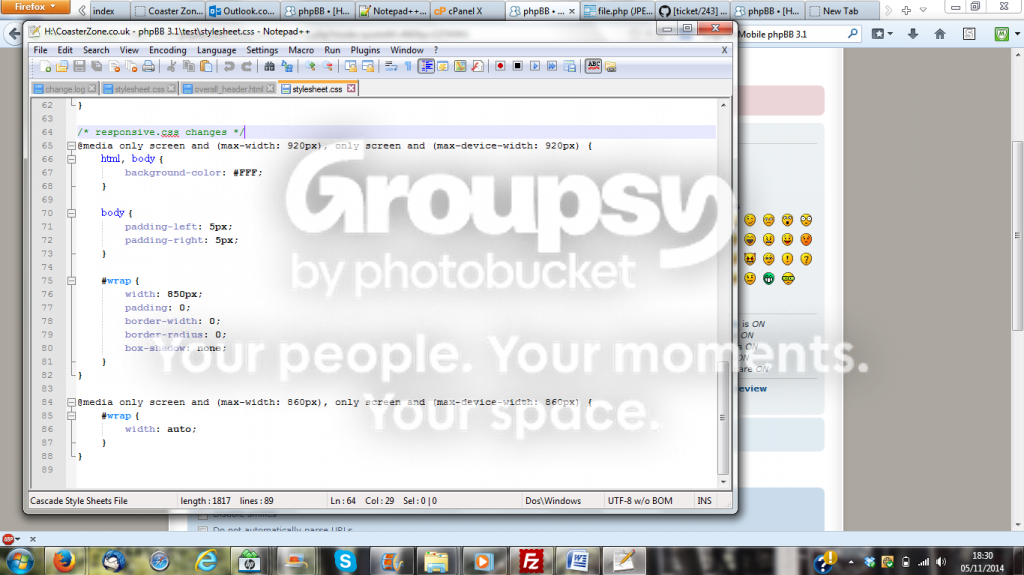The height and width of the screenshot is (575, 1024).
Task: Switch to the overall_header.html tab
Action: tap(228, 89)
